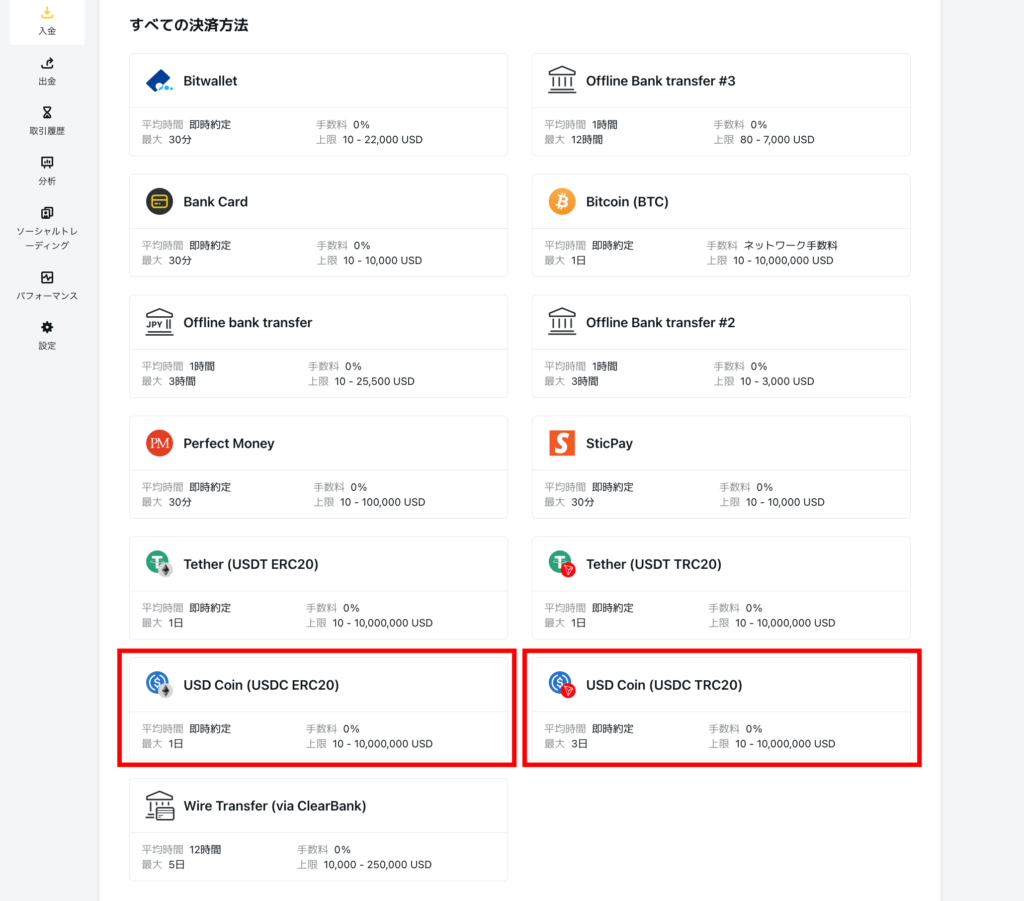Image resolution: width=1024 pixels, height=901 pixels.
Task: Go to パフォーマンス in the sidebar
Action: point(47,287)
